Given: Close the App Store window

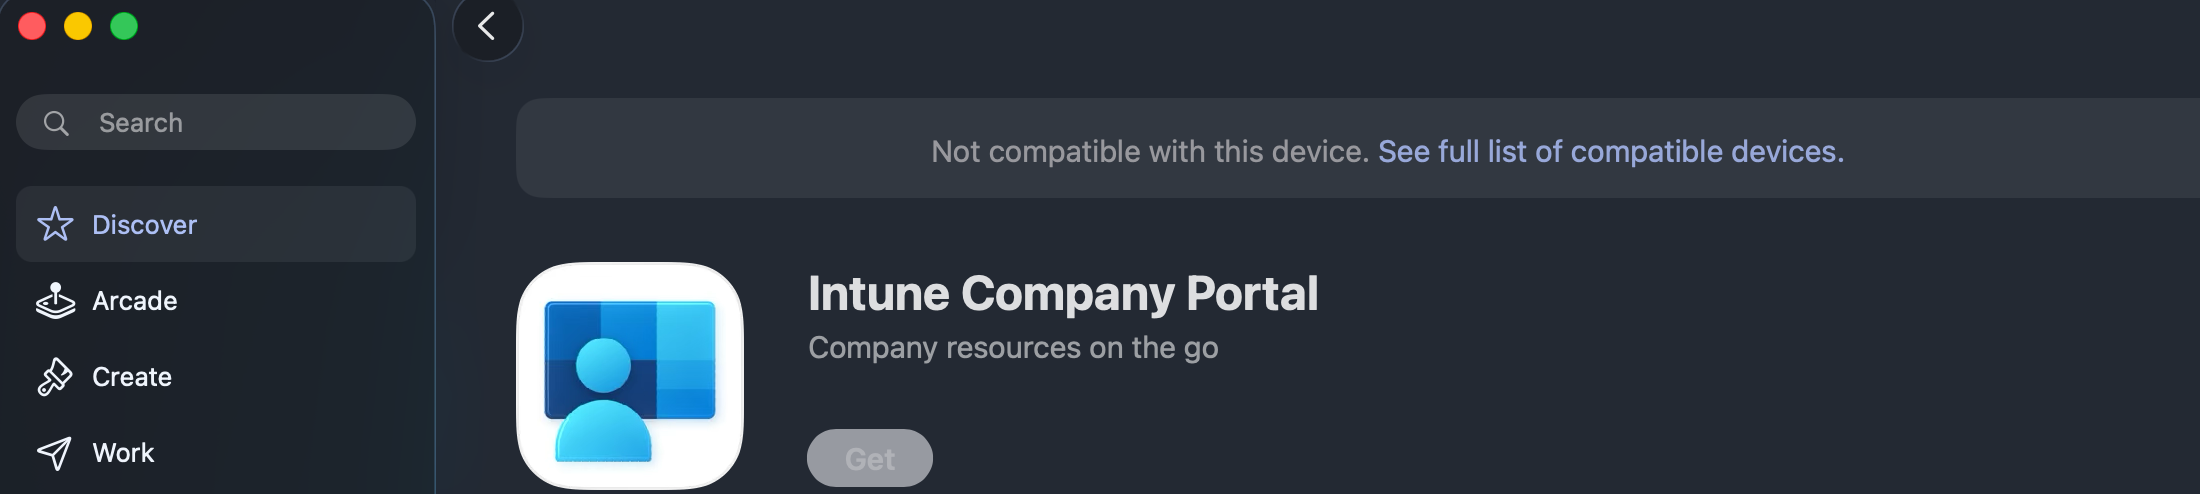Looking at the screenshot, I should tap(32, 26).
